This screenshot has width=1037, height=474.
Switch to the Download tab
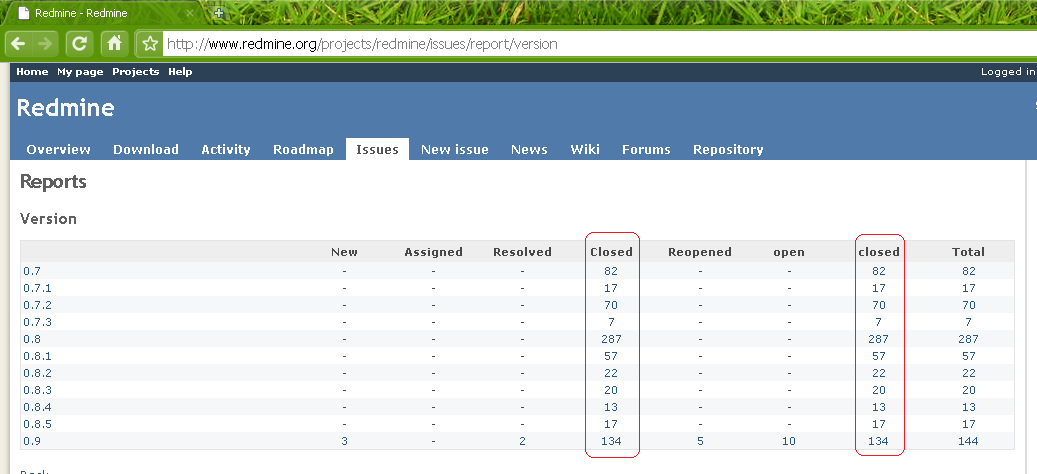click(x=145, y=149)
